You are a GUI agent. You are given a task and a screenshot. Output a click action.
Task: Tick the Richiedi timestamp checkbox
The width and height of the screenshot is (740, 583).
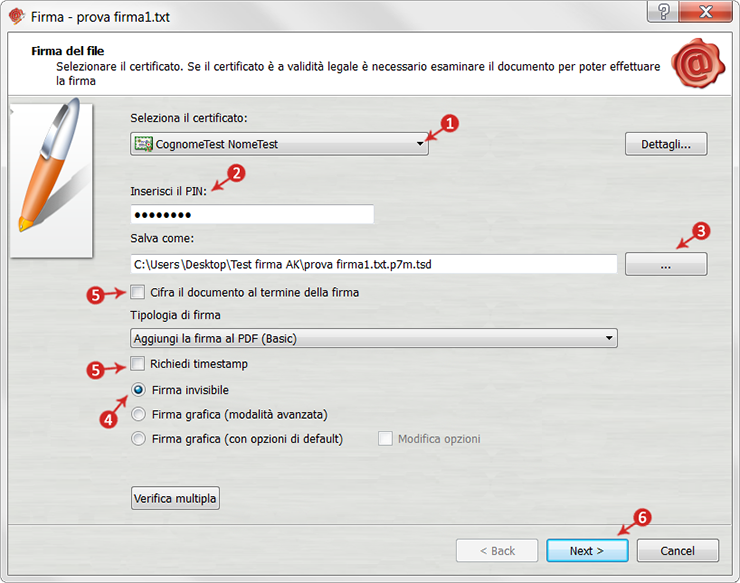[137, 363]
